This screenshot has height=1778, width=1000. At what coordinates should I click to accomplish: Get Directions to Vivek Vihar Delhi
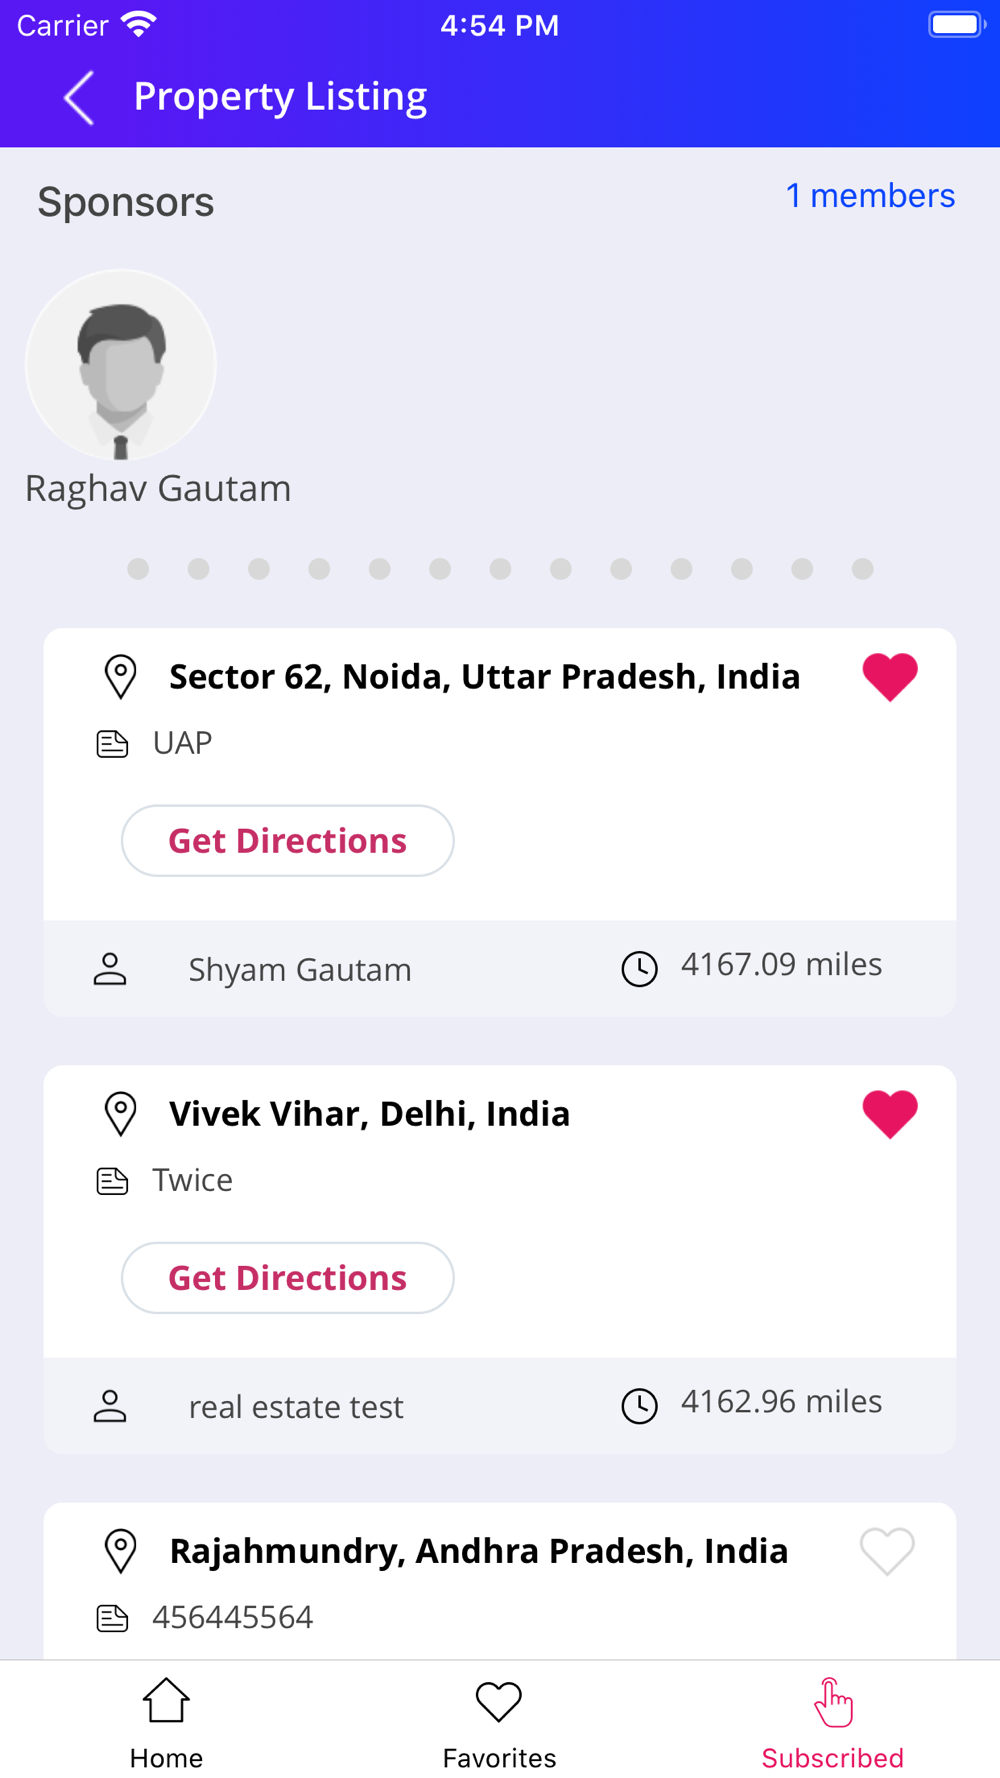tap(288, 1278)
